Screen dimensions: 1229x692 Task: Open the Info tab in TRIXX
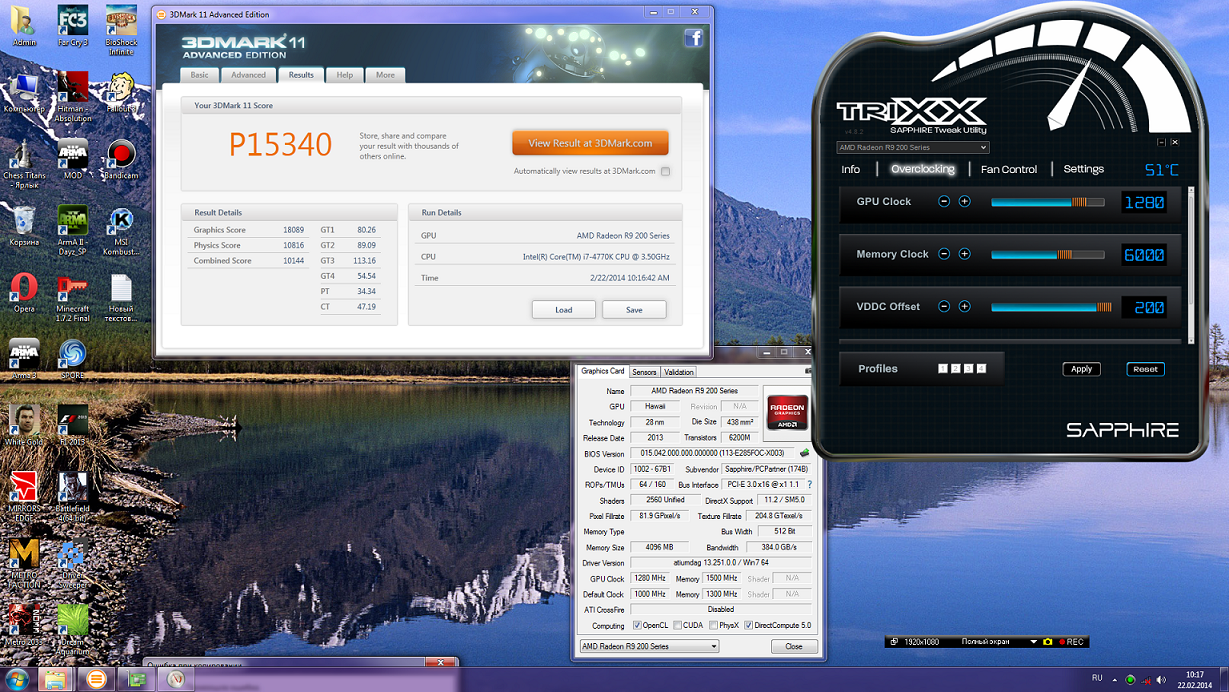[x=851, y=169]
